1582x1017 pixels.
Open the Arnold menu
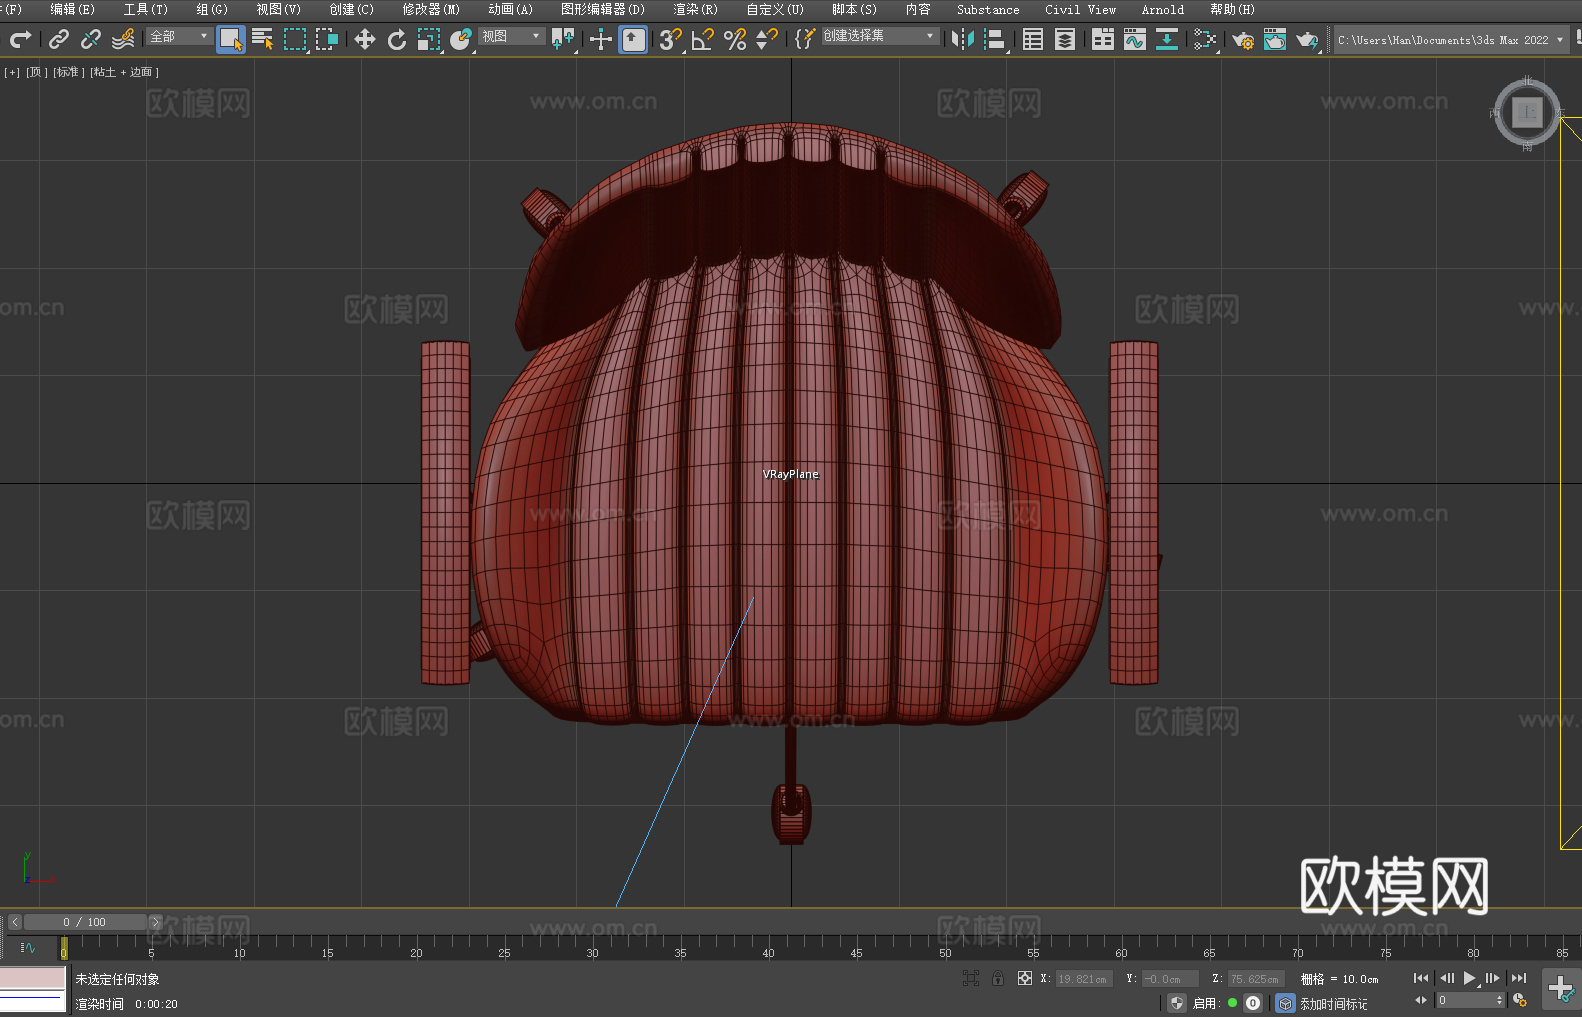pos(1163,9)
